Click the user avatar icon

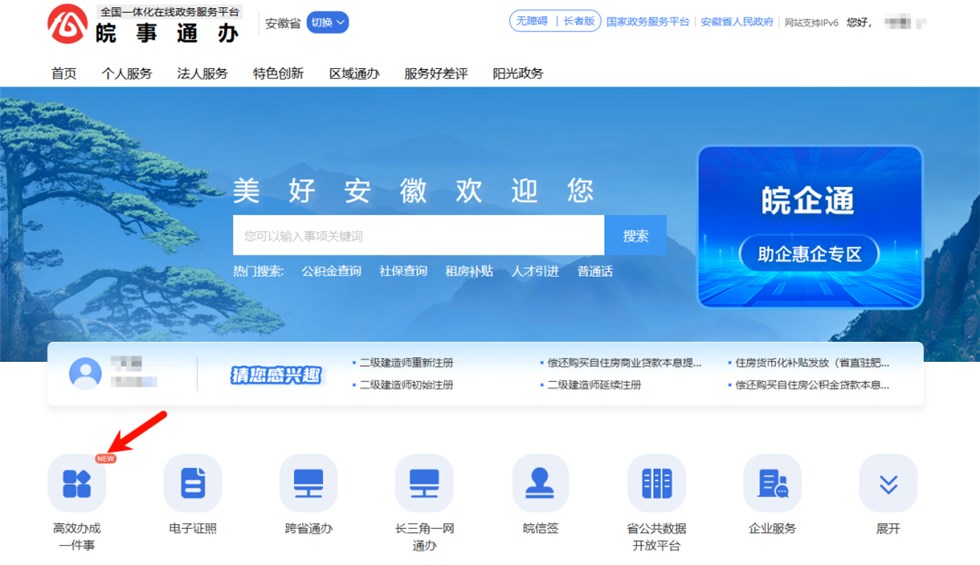pyautogui.click(x=85, y=373)
